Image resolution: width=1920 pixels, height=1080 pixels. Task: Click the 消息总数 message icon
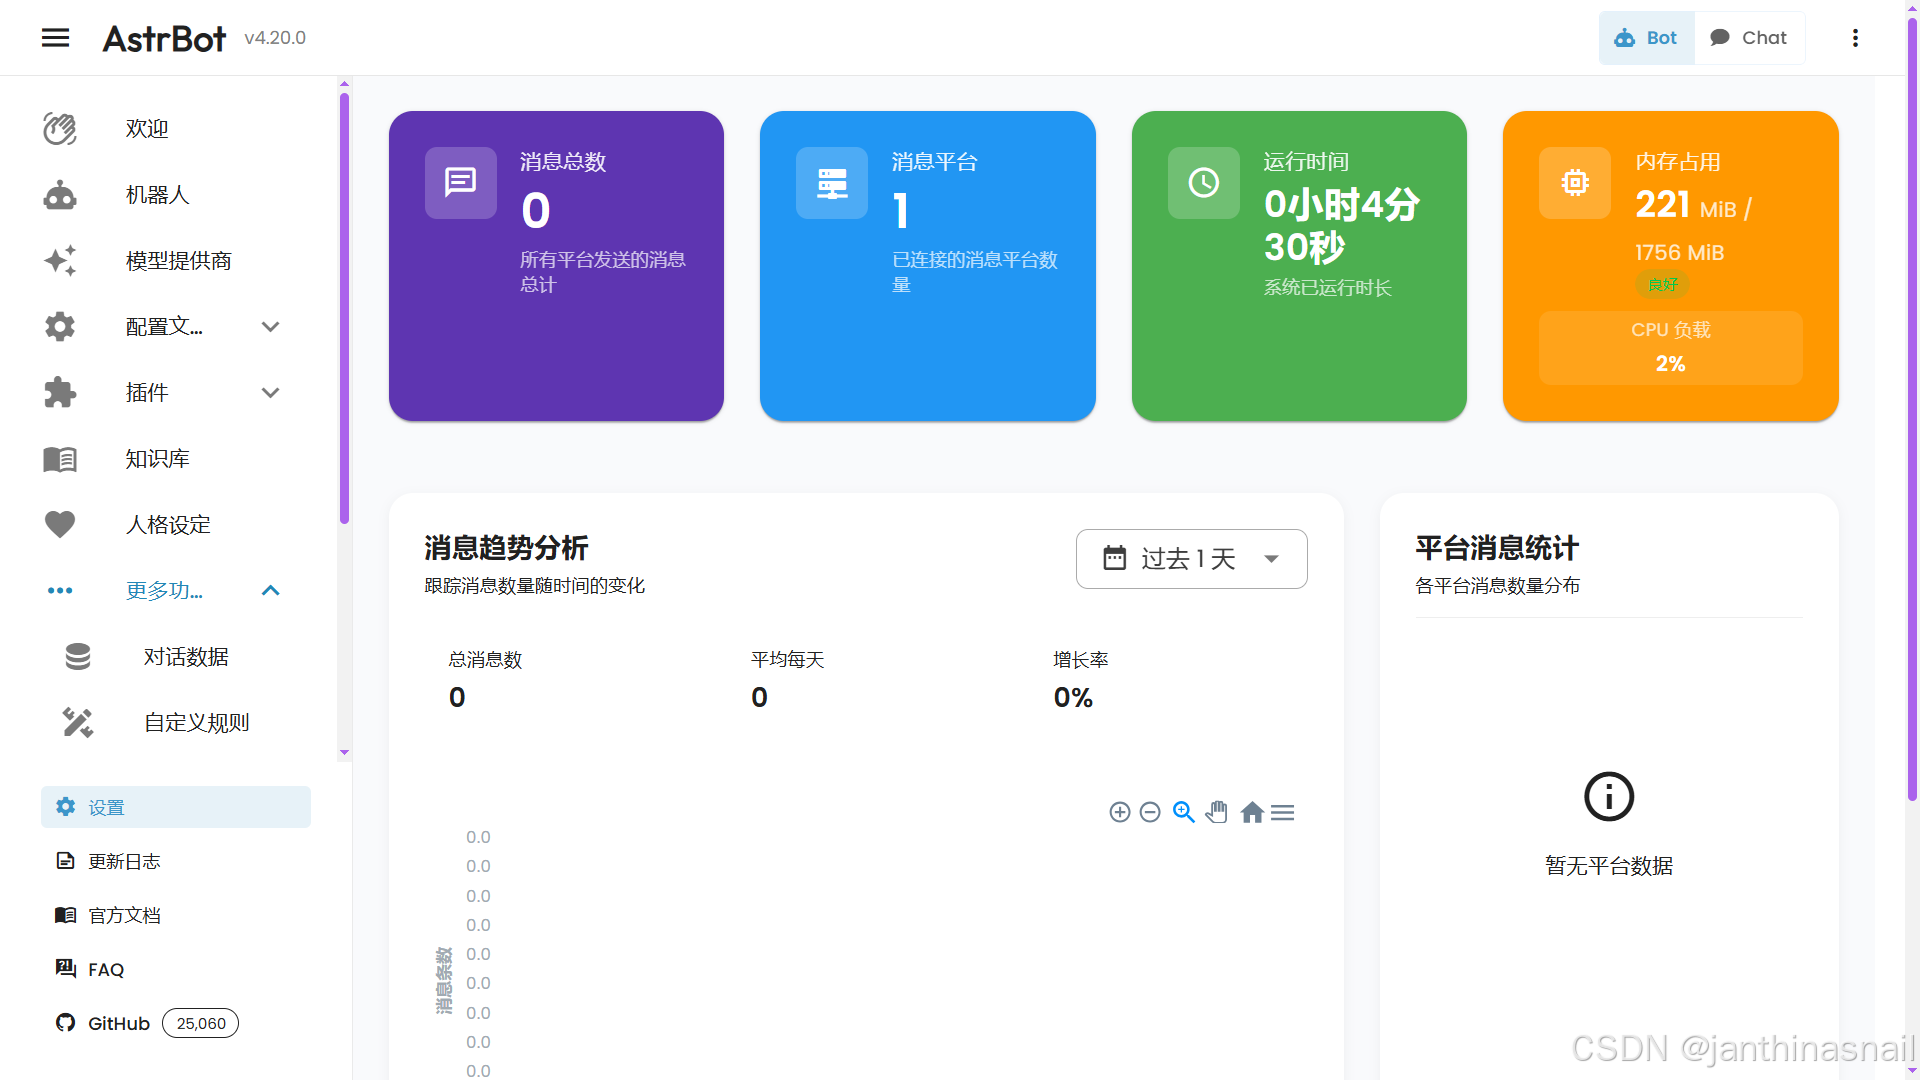click(461, 183)
